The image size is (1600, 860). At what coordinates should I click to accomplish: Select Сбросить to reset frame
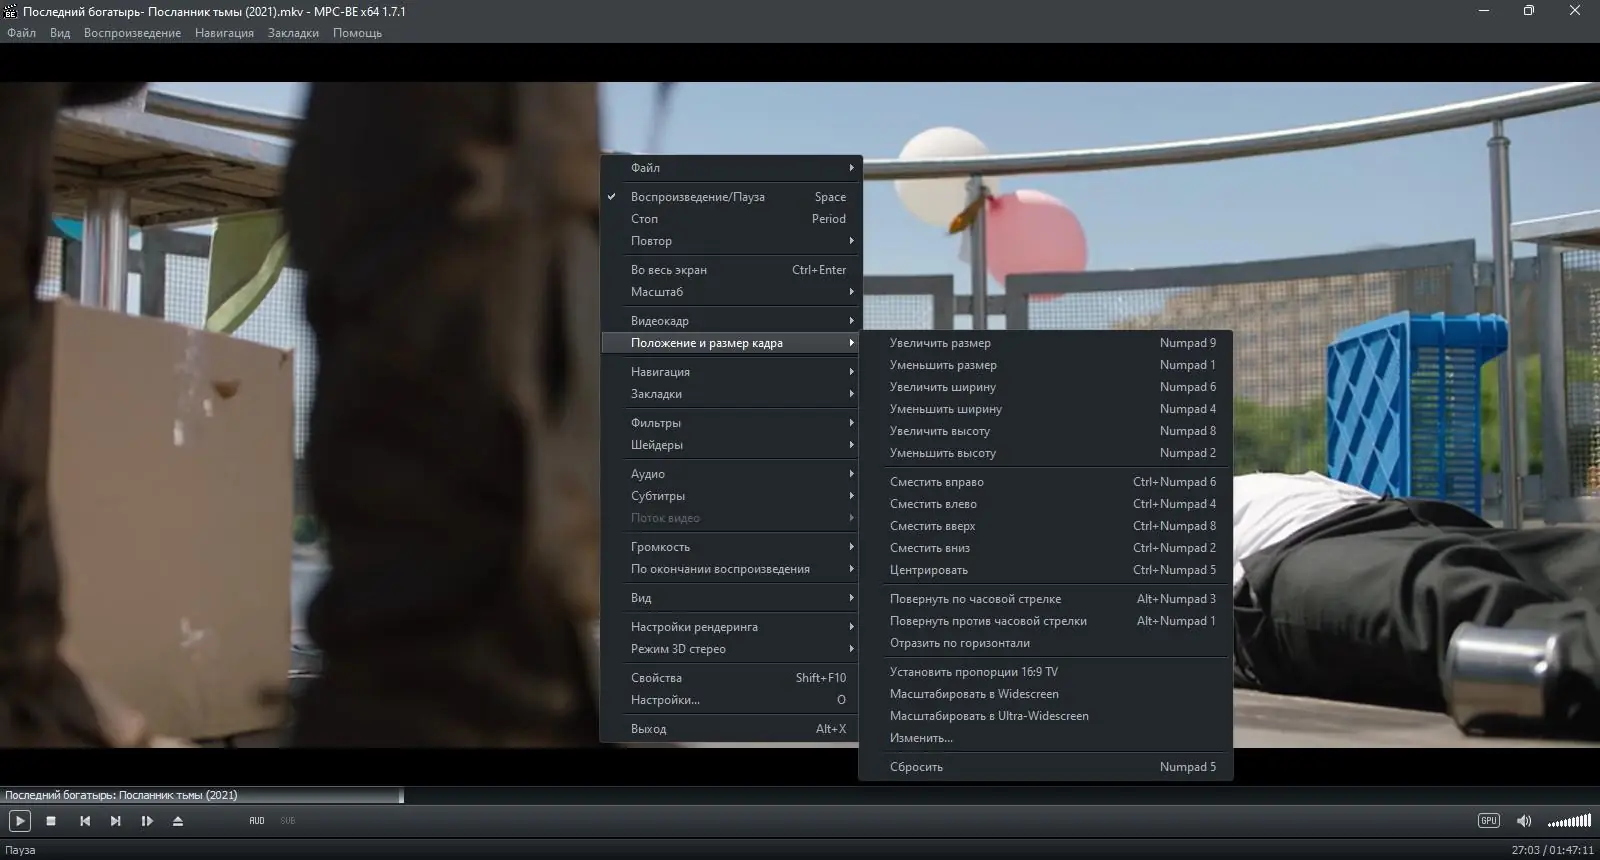pyautogui.click(x=1046, y=767)
